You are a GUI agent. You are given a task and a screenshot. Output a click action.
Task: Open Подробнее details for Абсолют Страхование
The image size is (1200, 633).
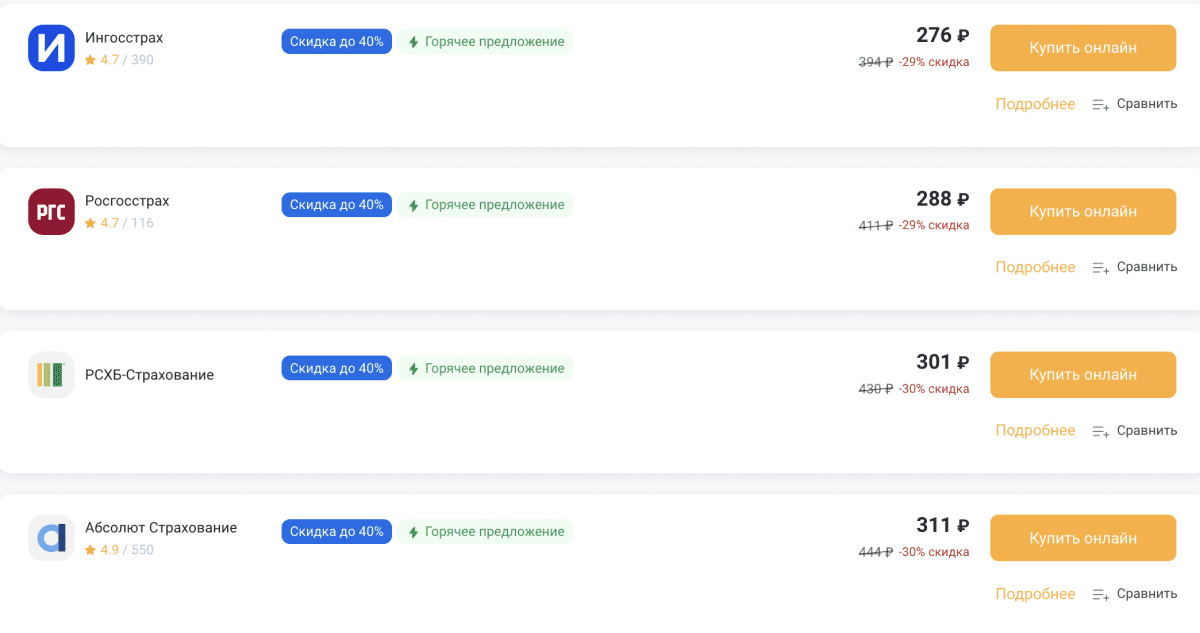tap(1035, 594)
